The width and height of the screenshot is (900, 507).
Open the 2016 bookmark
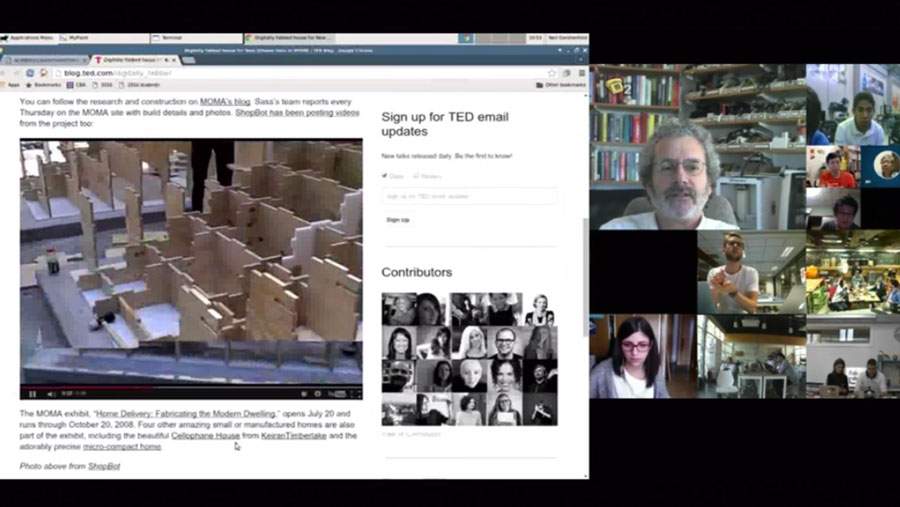coord(102,85)
